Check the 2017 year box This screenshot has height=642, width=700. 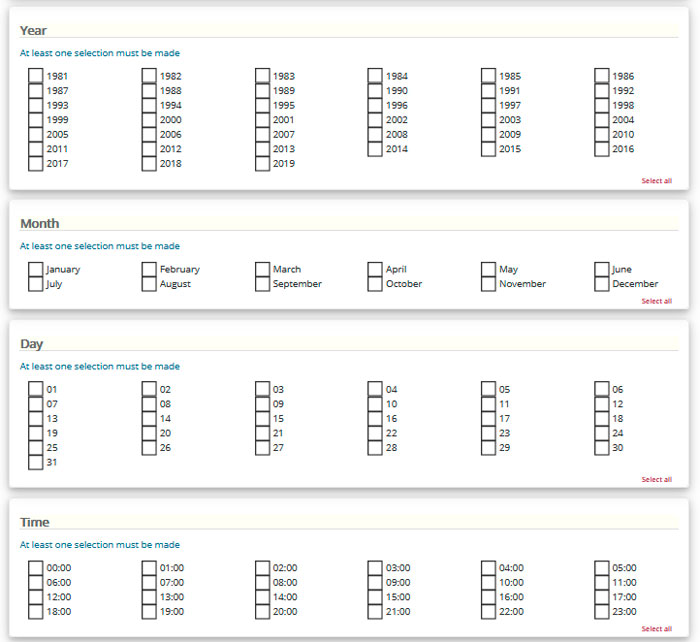point(36,163)
